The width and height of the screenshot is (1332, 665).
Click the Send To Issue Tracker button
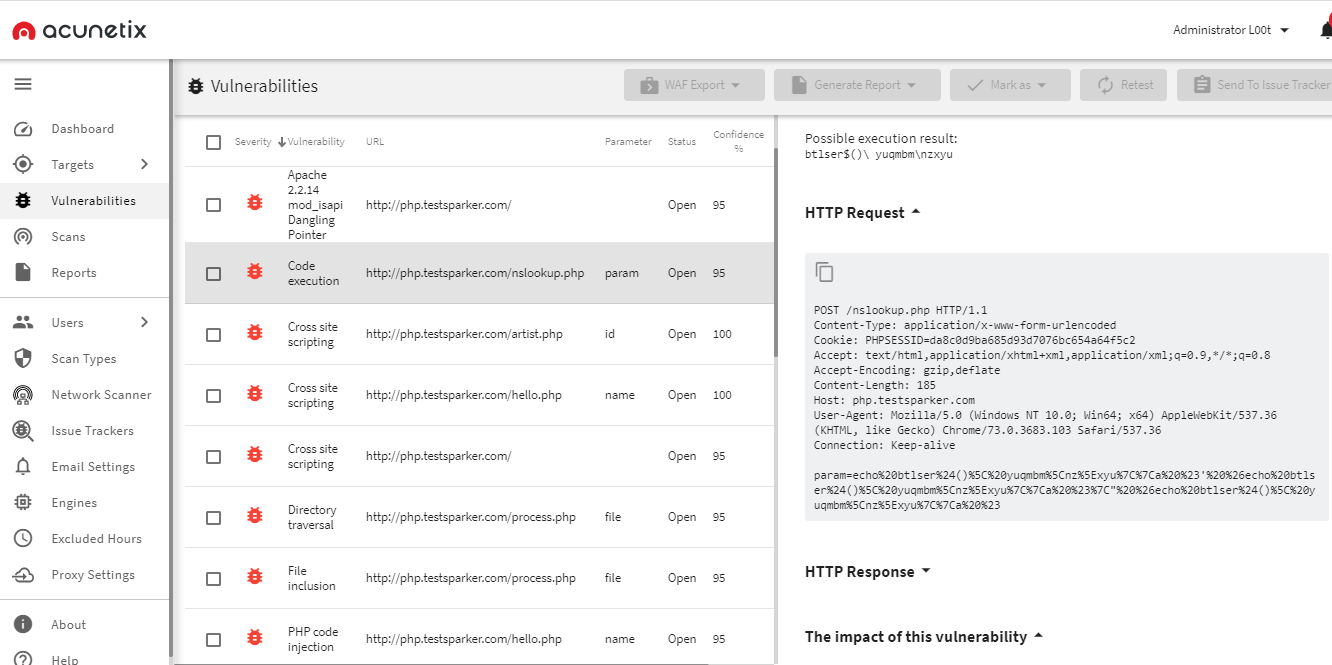(x=1260, y=85)
